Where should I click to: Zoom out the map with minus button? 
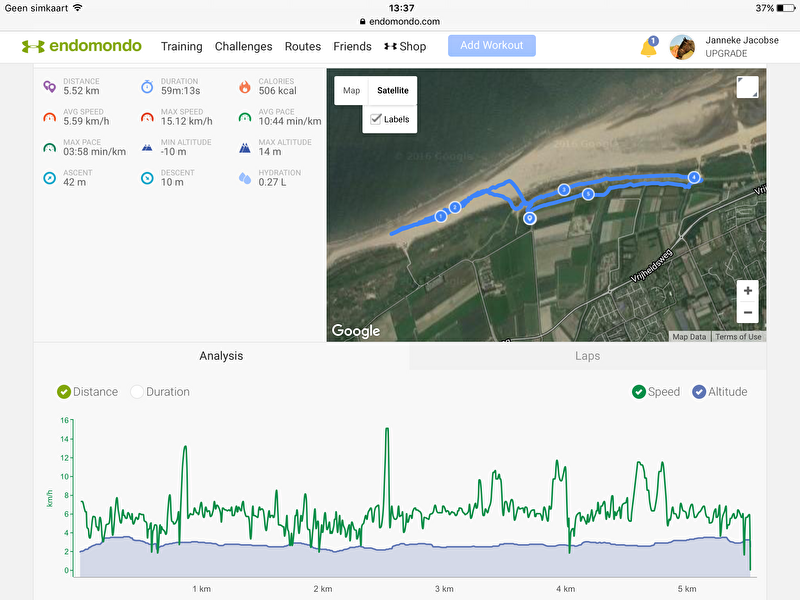pos(748,313)
